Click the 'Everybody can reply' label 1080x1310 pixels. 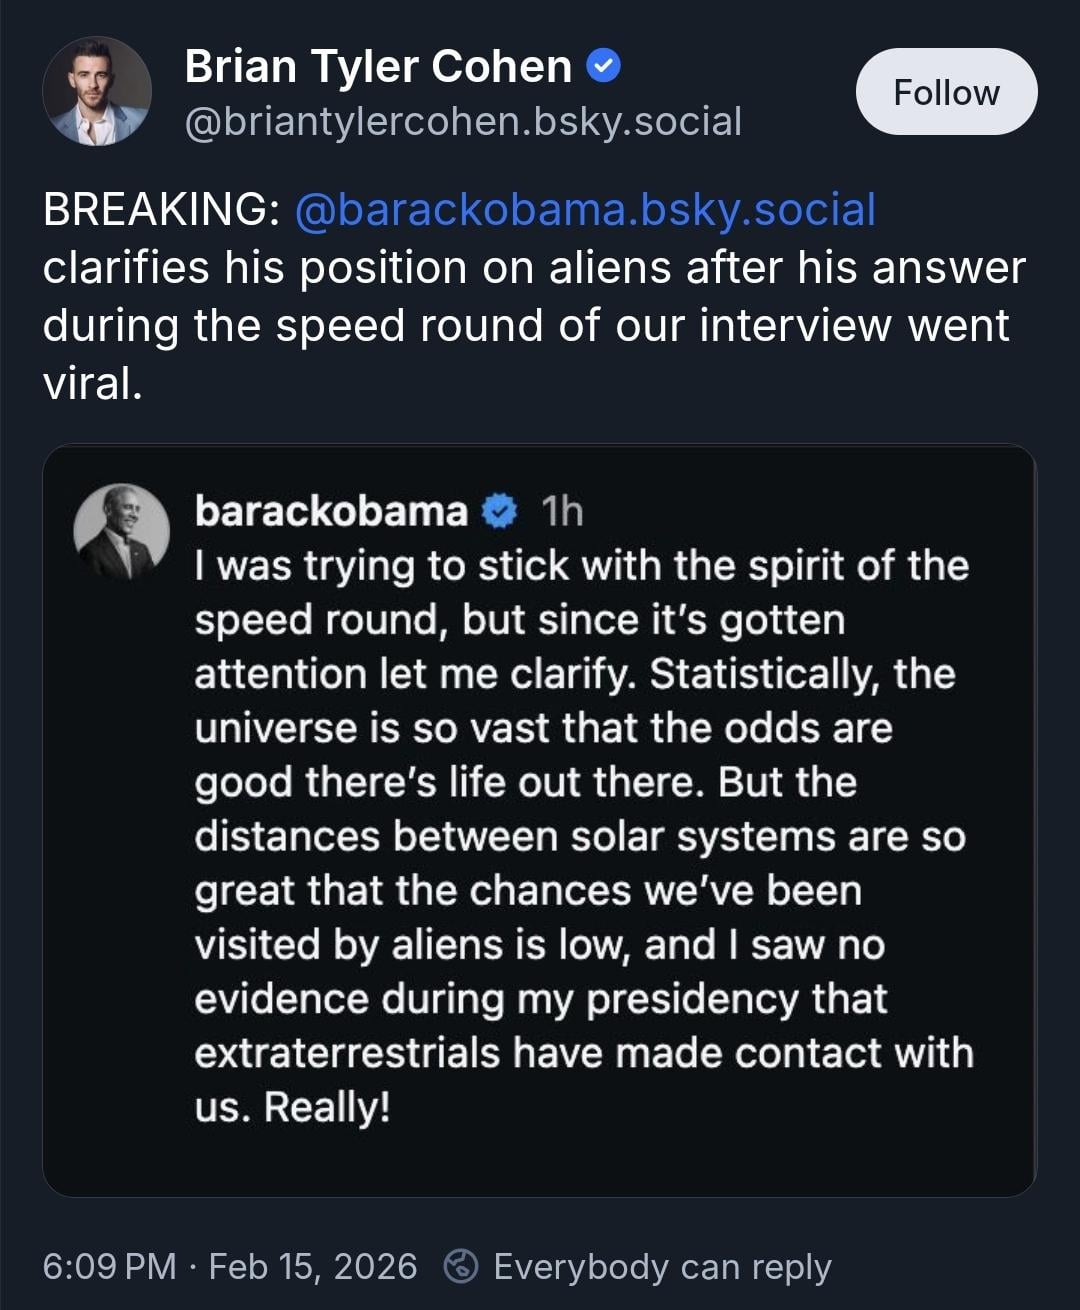click(x=662, y=1266)
